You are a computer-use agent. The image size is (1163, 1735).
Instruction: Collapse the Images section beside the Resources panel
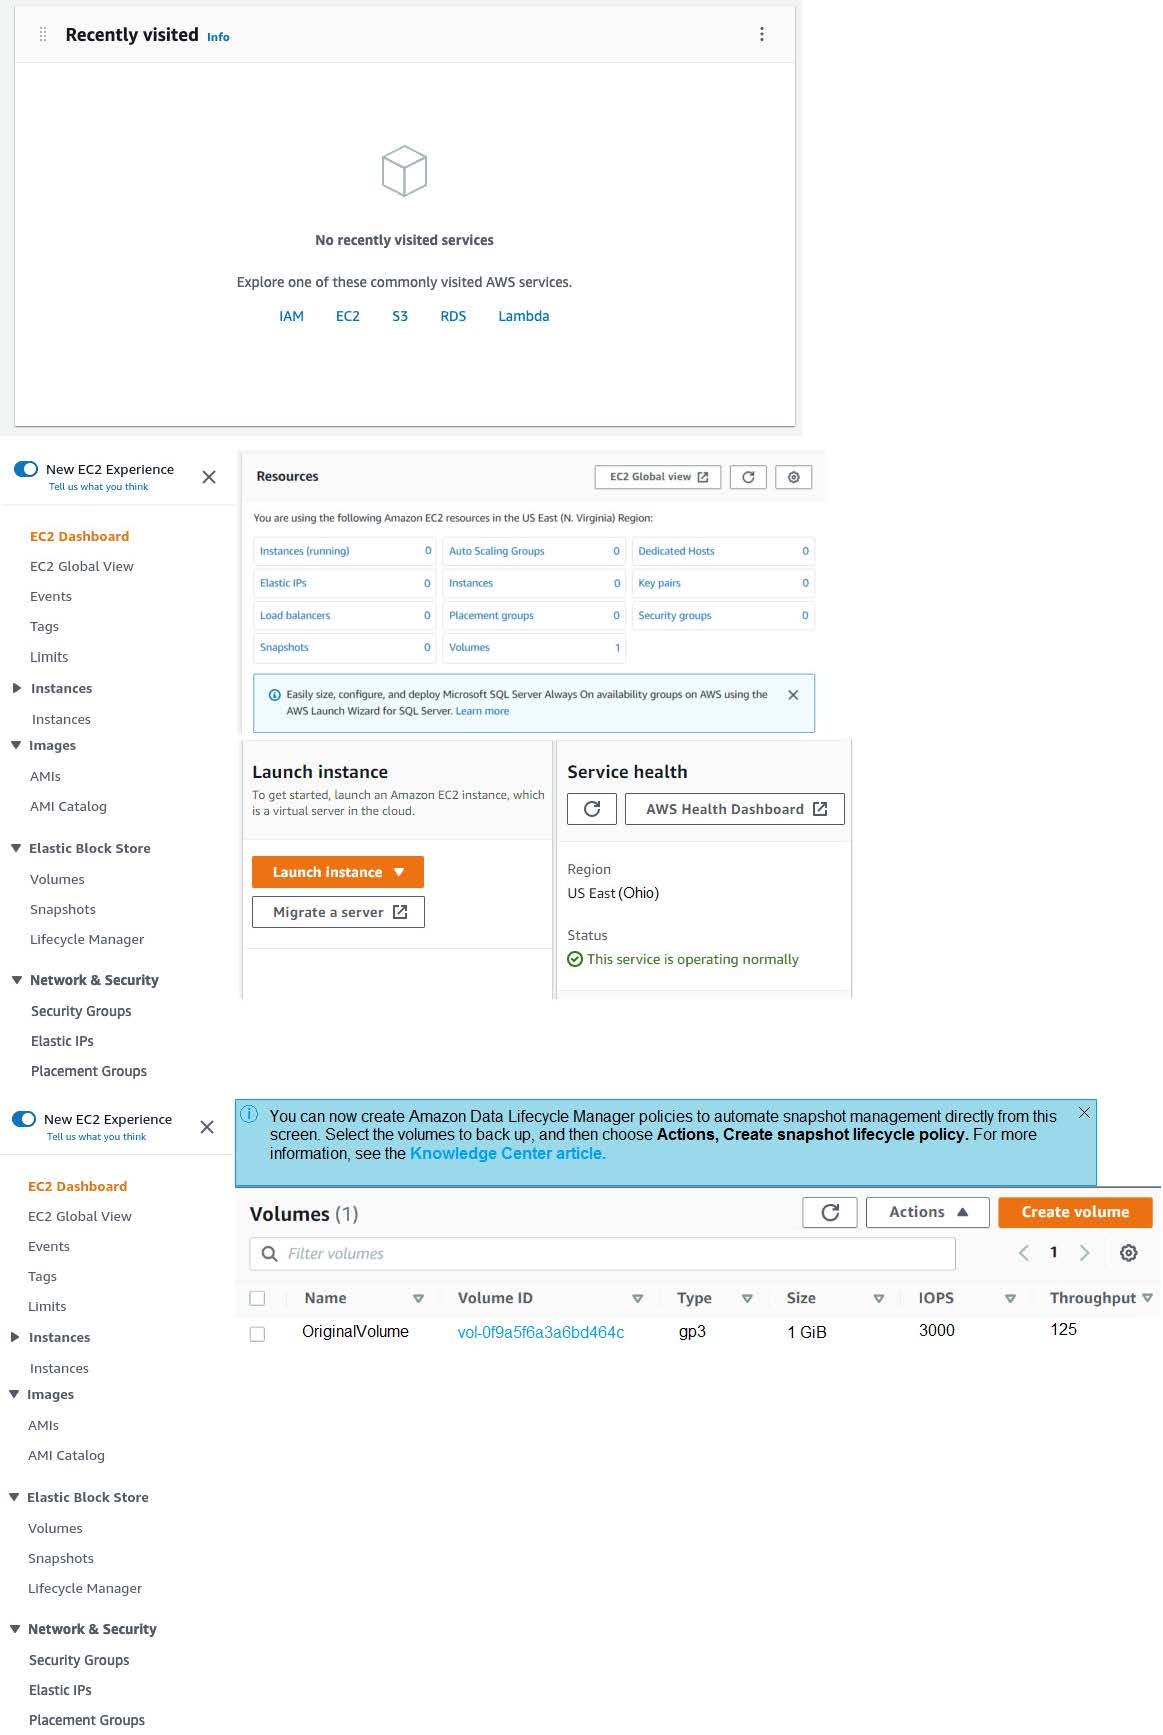pos(16,745)
